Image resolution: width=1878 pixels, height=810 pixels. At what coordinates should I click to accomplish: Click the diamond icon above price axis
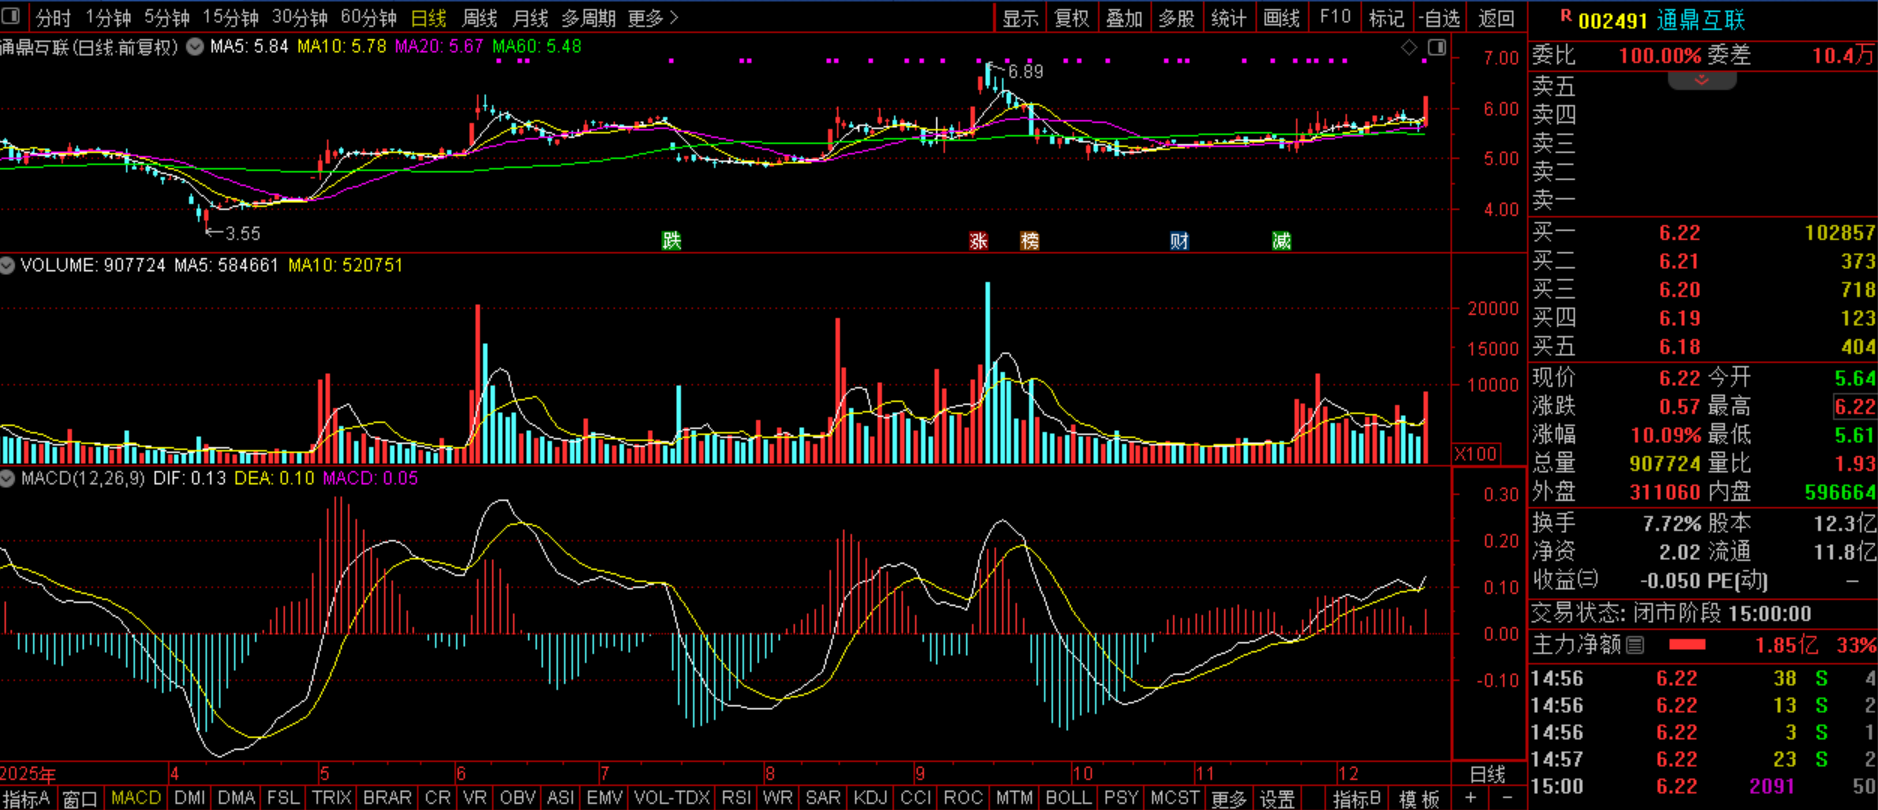point(1409,47)
